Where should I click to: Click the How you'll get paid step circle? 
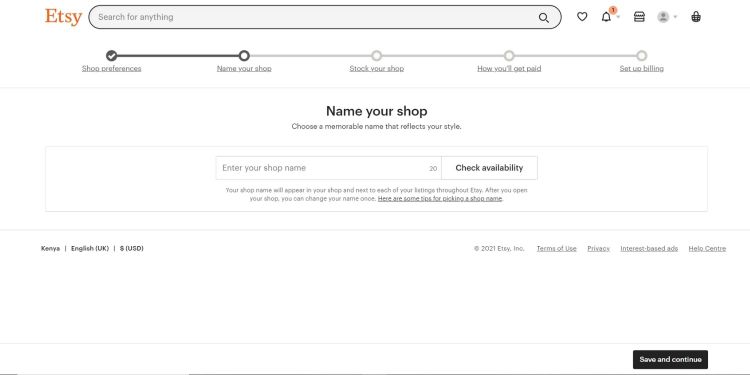point(509,55)
